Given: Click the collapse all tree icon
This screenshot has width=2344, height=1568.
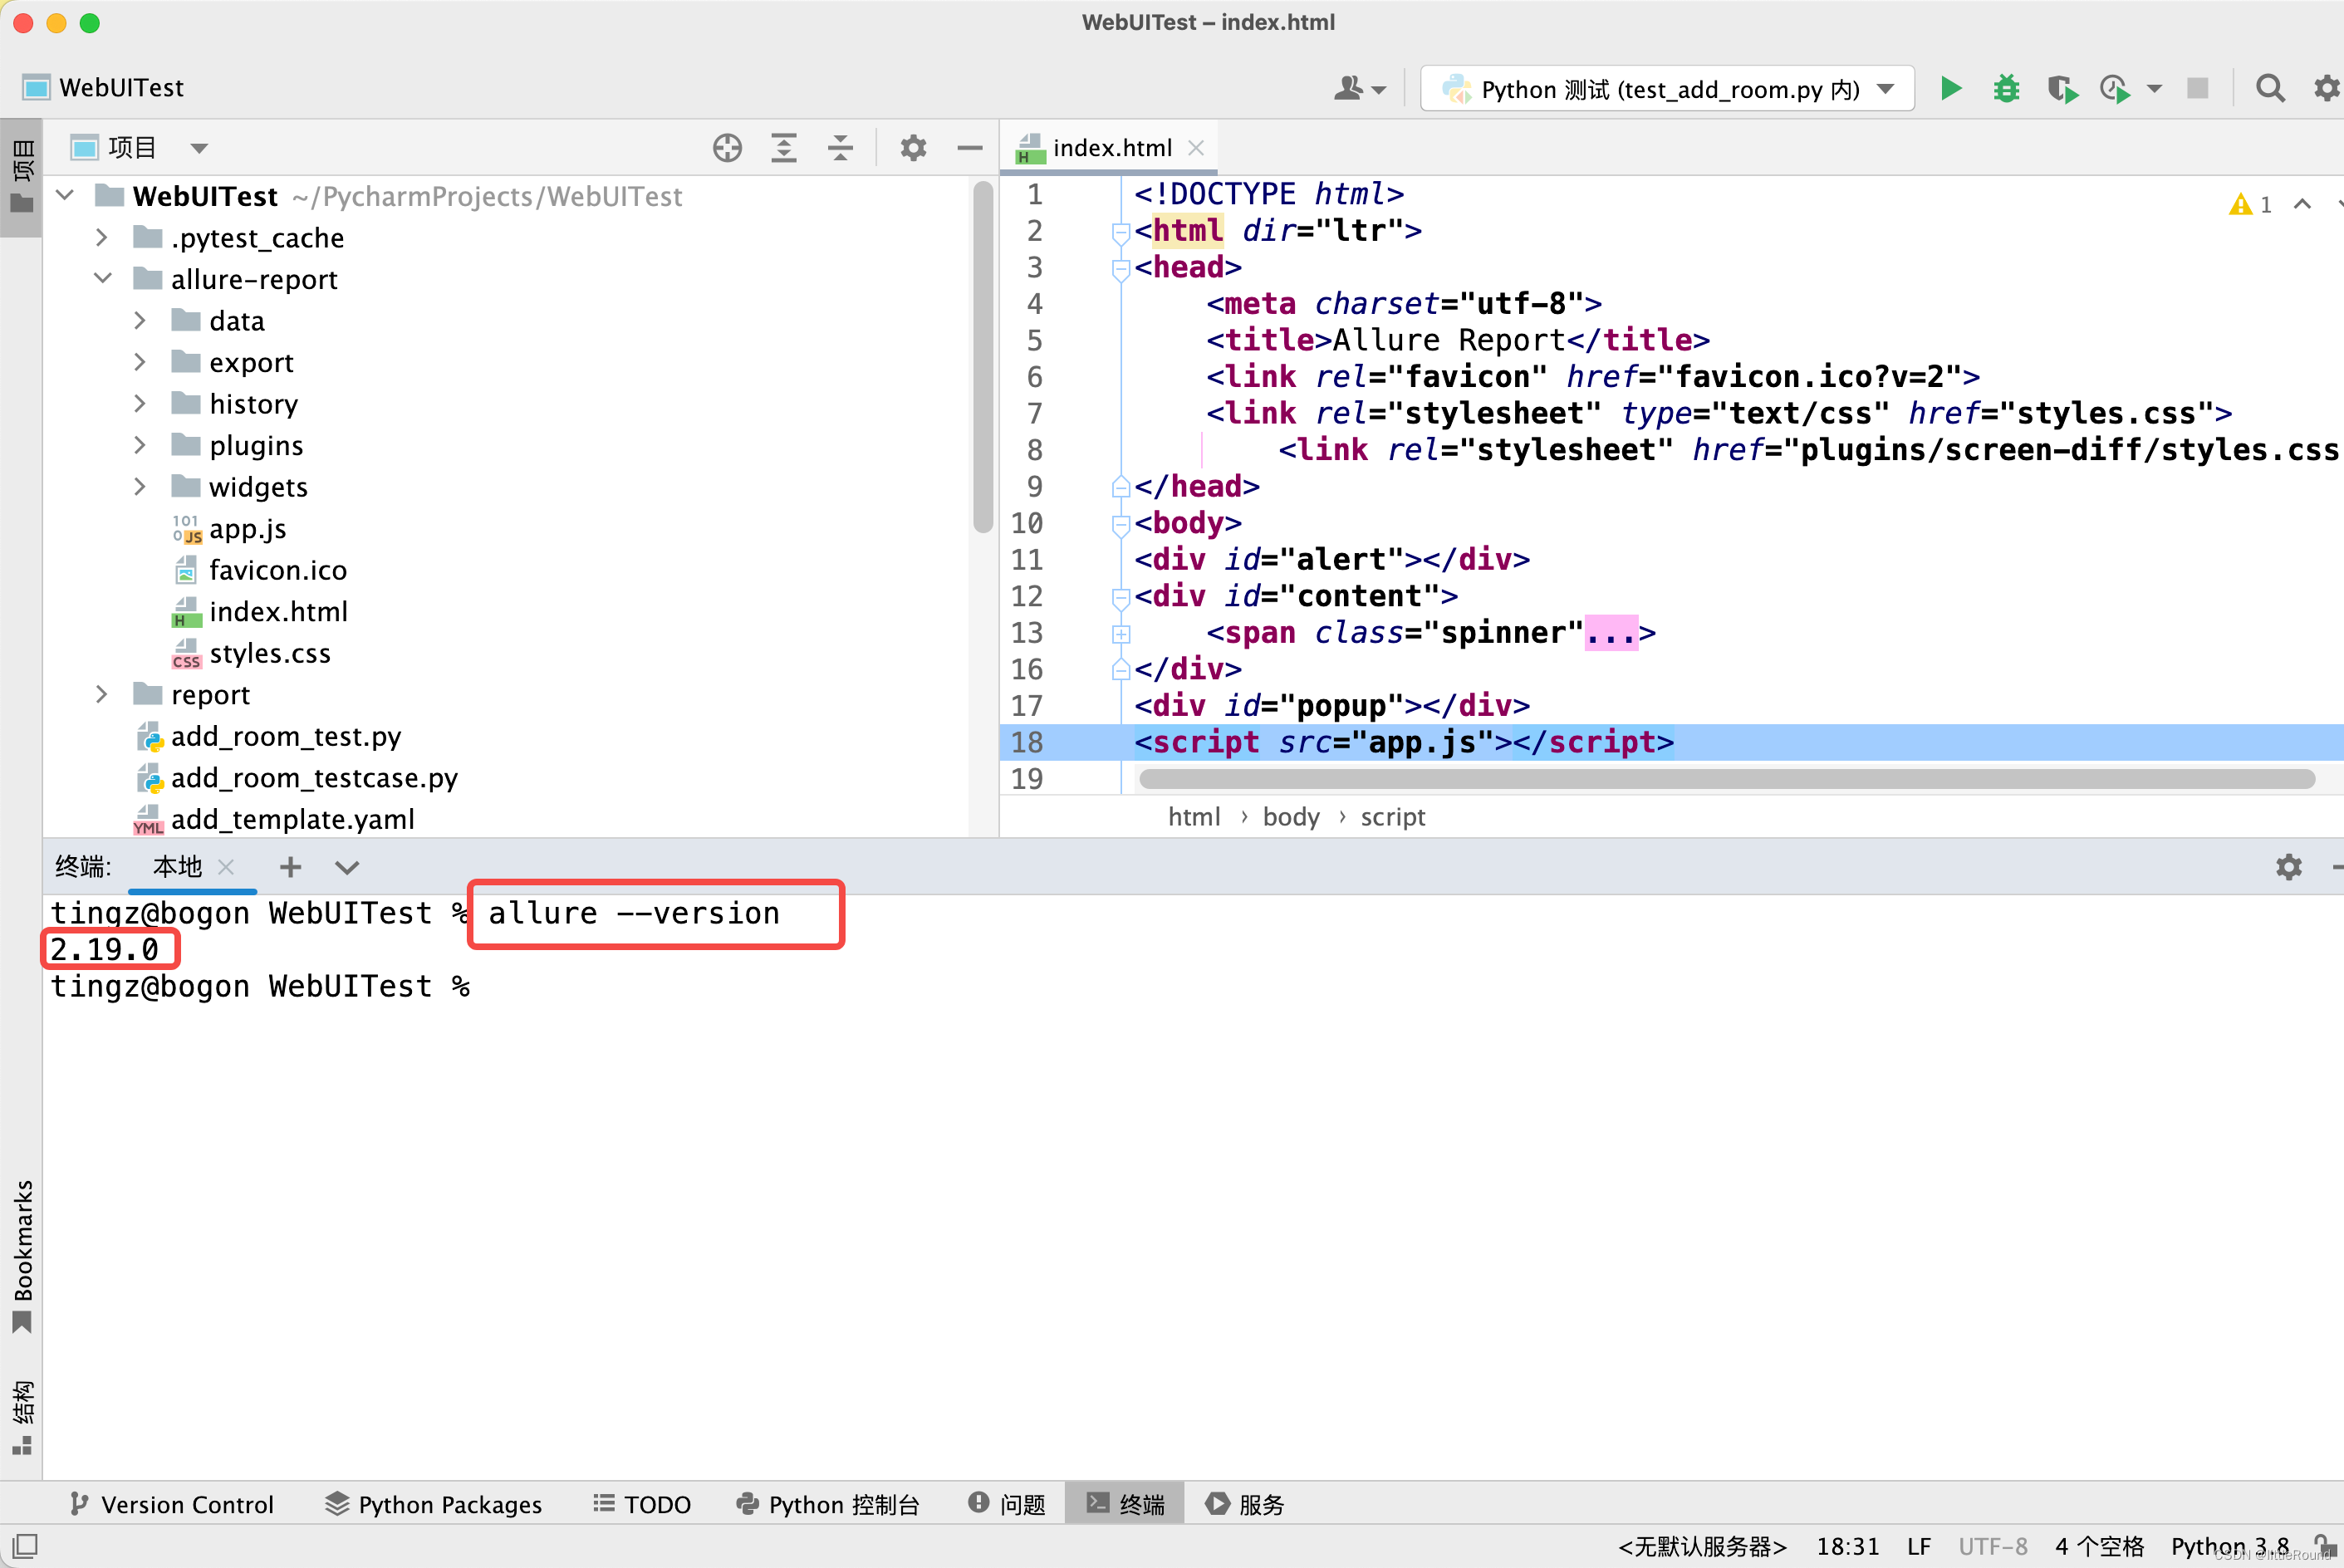Looking at the screenshot, I should tap(840, 148).
